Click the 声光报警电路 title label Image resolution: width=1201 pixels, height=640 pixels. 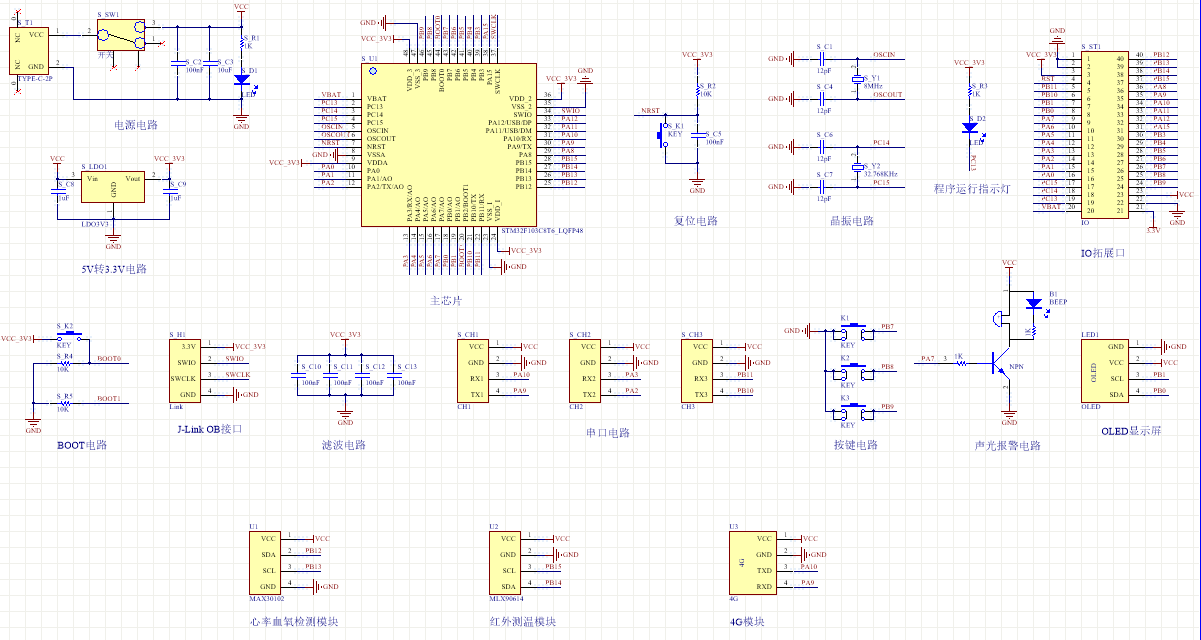(x=1008, y=445)
